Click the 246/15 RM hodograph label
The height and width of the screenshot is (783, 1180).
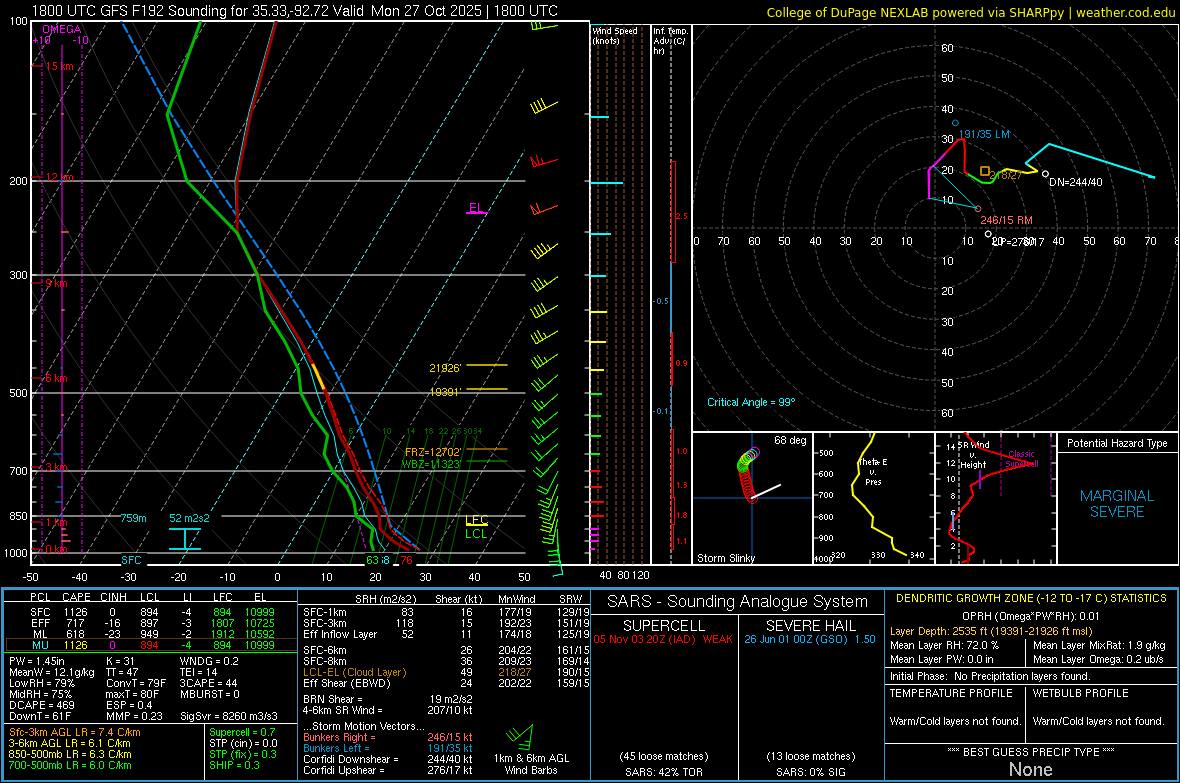click(x=1007, y=221)
